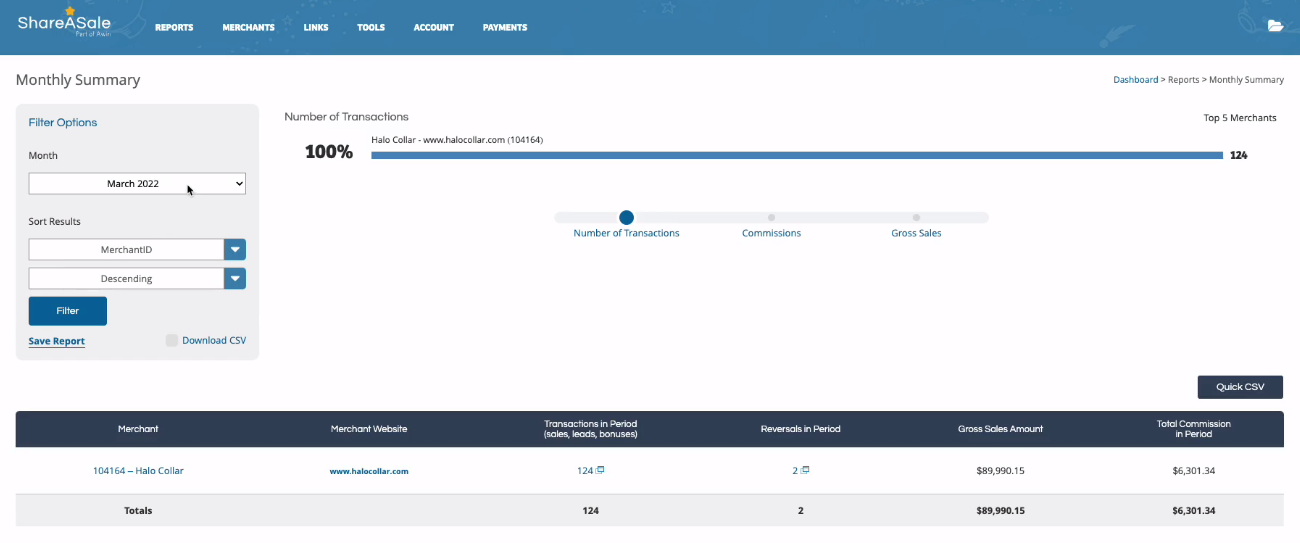Open the MERCHANTS menu
Image resolution: width=1300 pixels, height=543 pixels.
[248, 27]
